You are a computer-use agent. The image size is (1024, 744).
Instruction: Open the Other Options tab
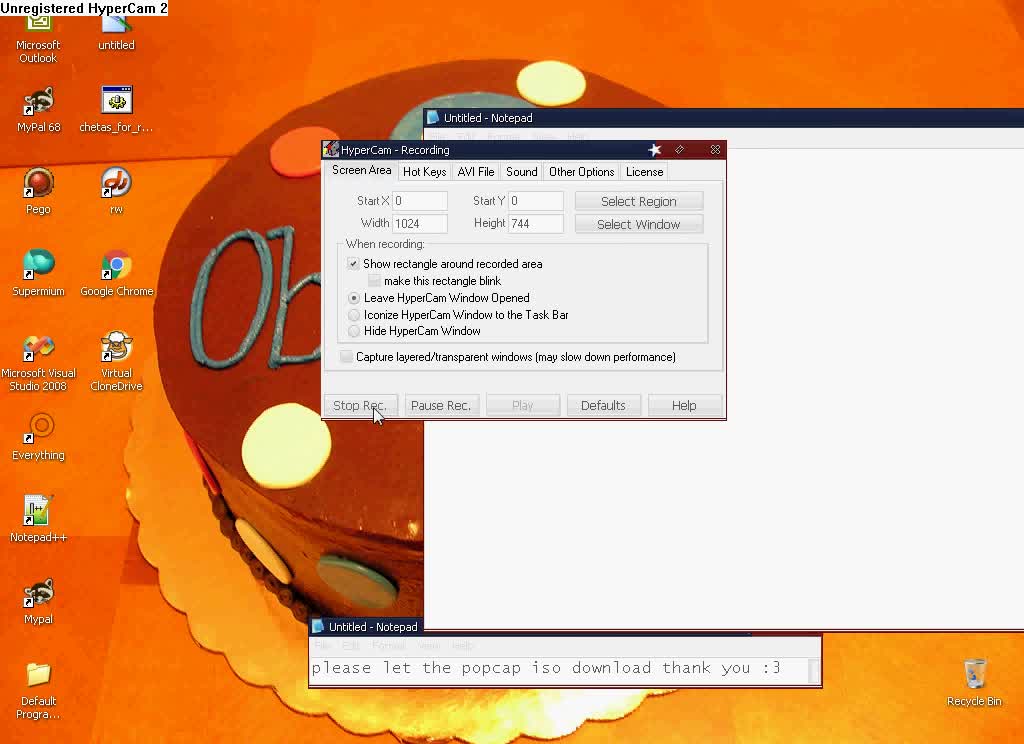(581, 172)
